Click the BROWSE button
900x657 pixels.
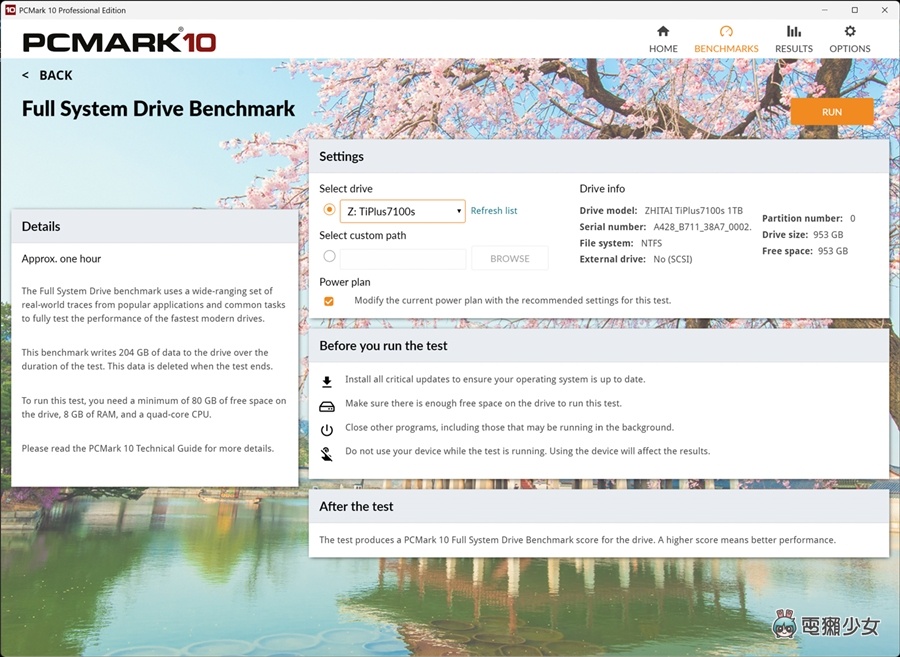510,258
